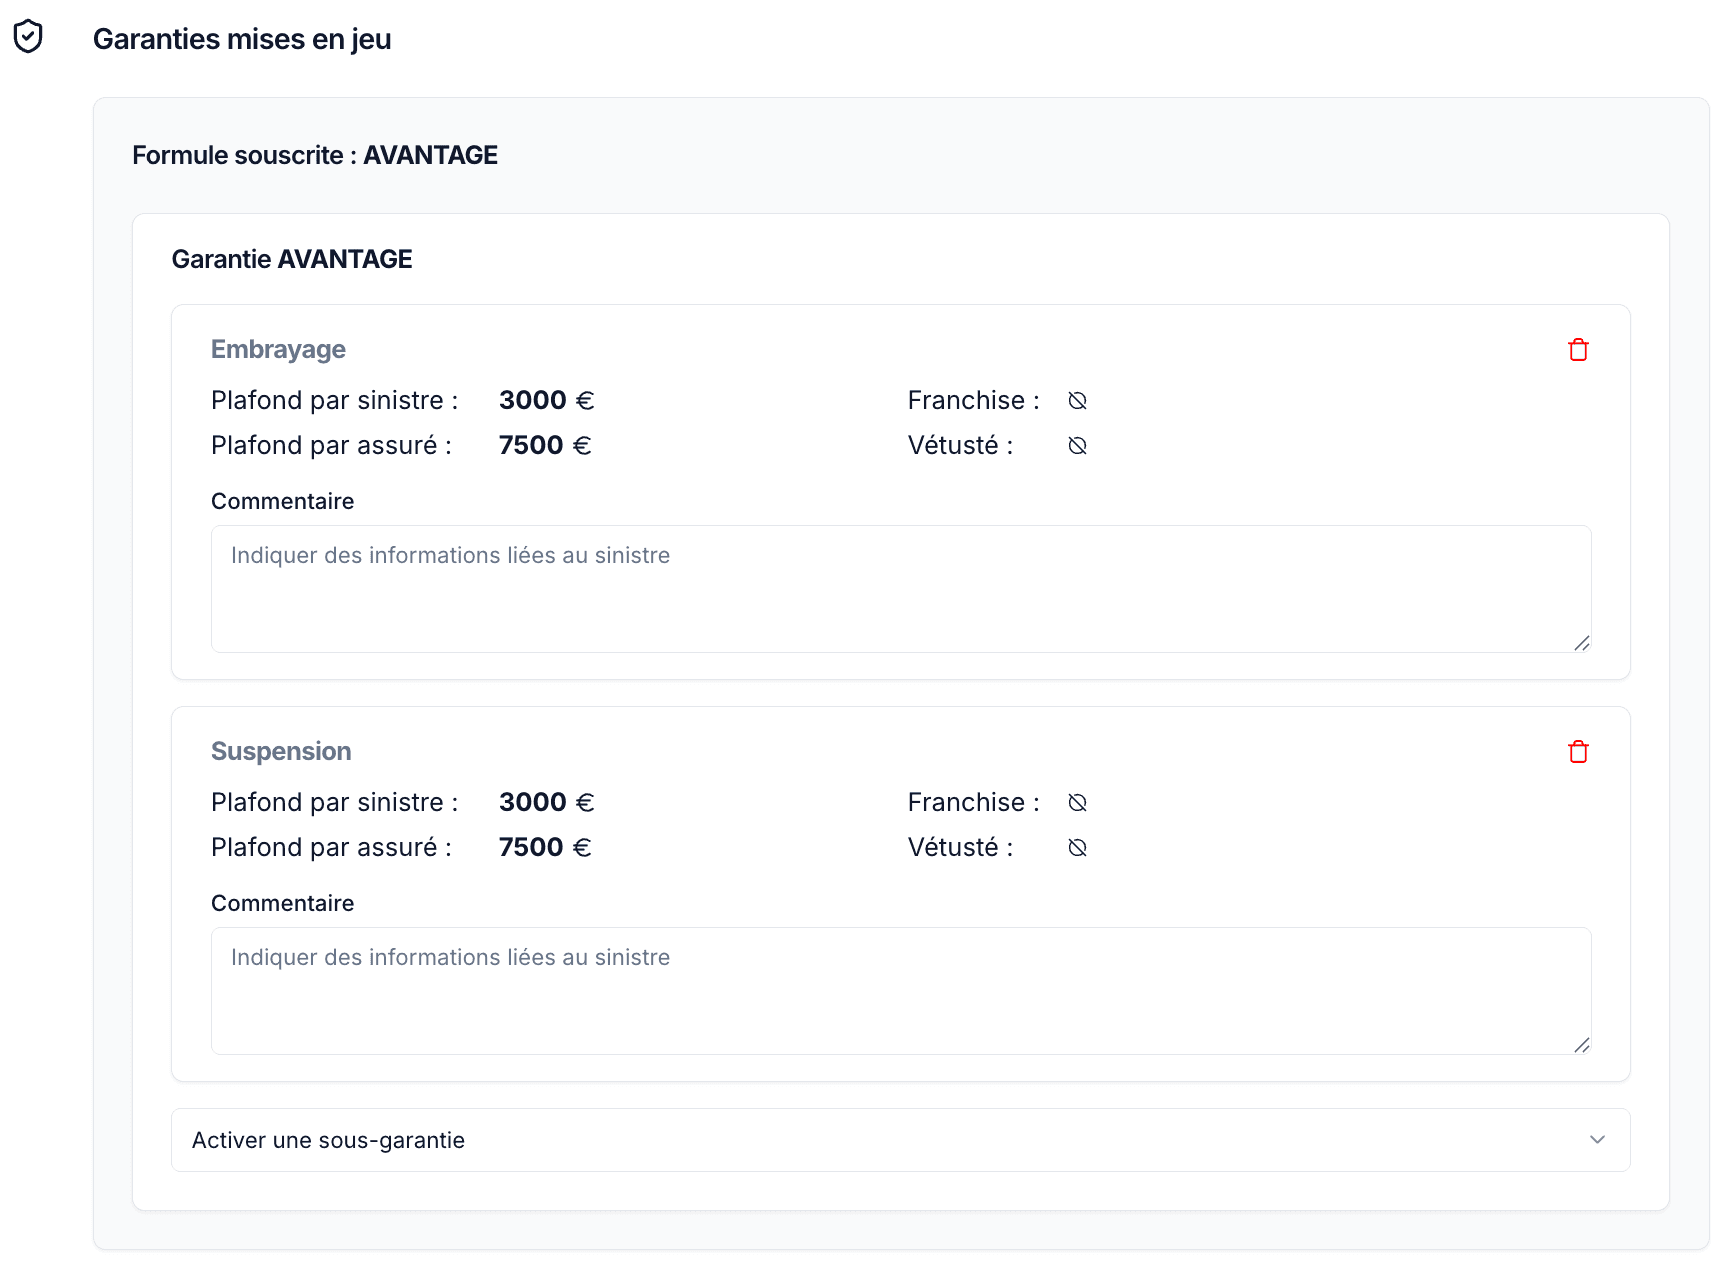Click Formule souscrite : AVANTAGE label
Image resolution: width=1730 pixels, height=1278 pixels.
(x=315, y=155)
